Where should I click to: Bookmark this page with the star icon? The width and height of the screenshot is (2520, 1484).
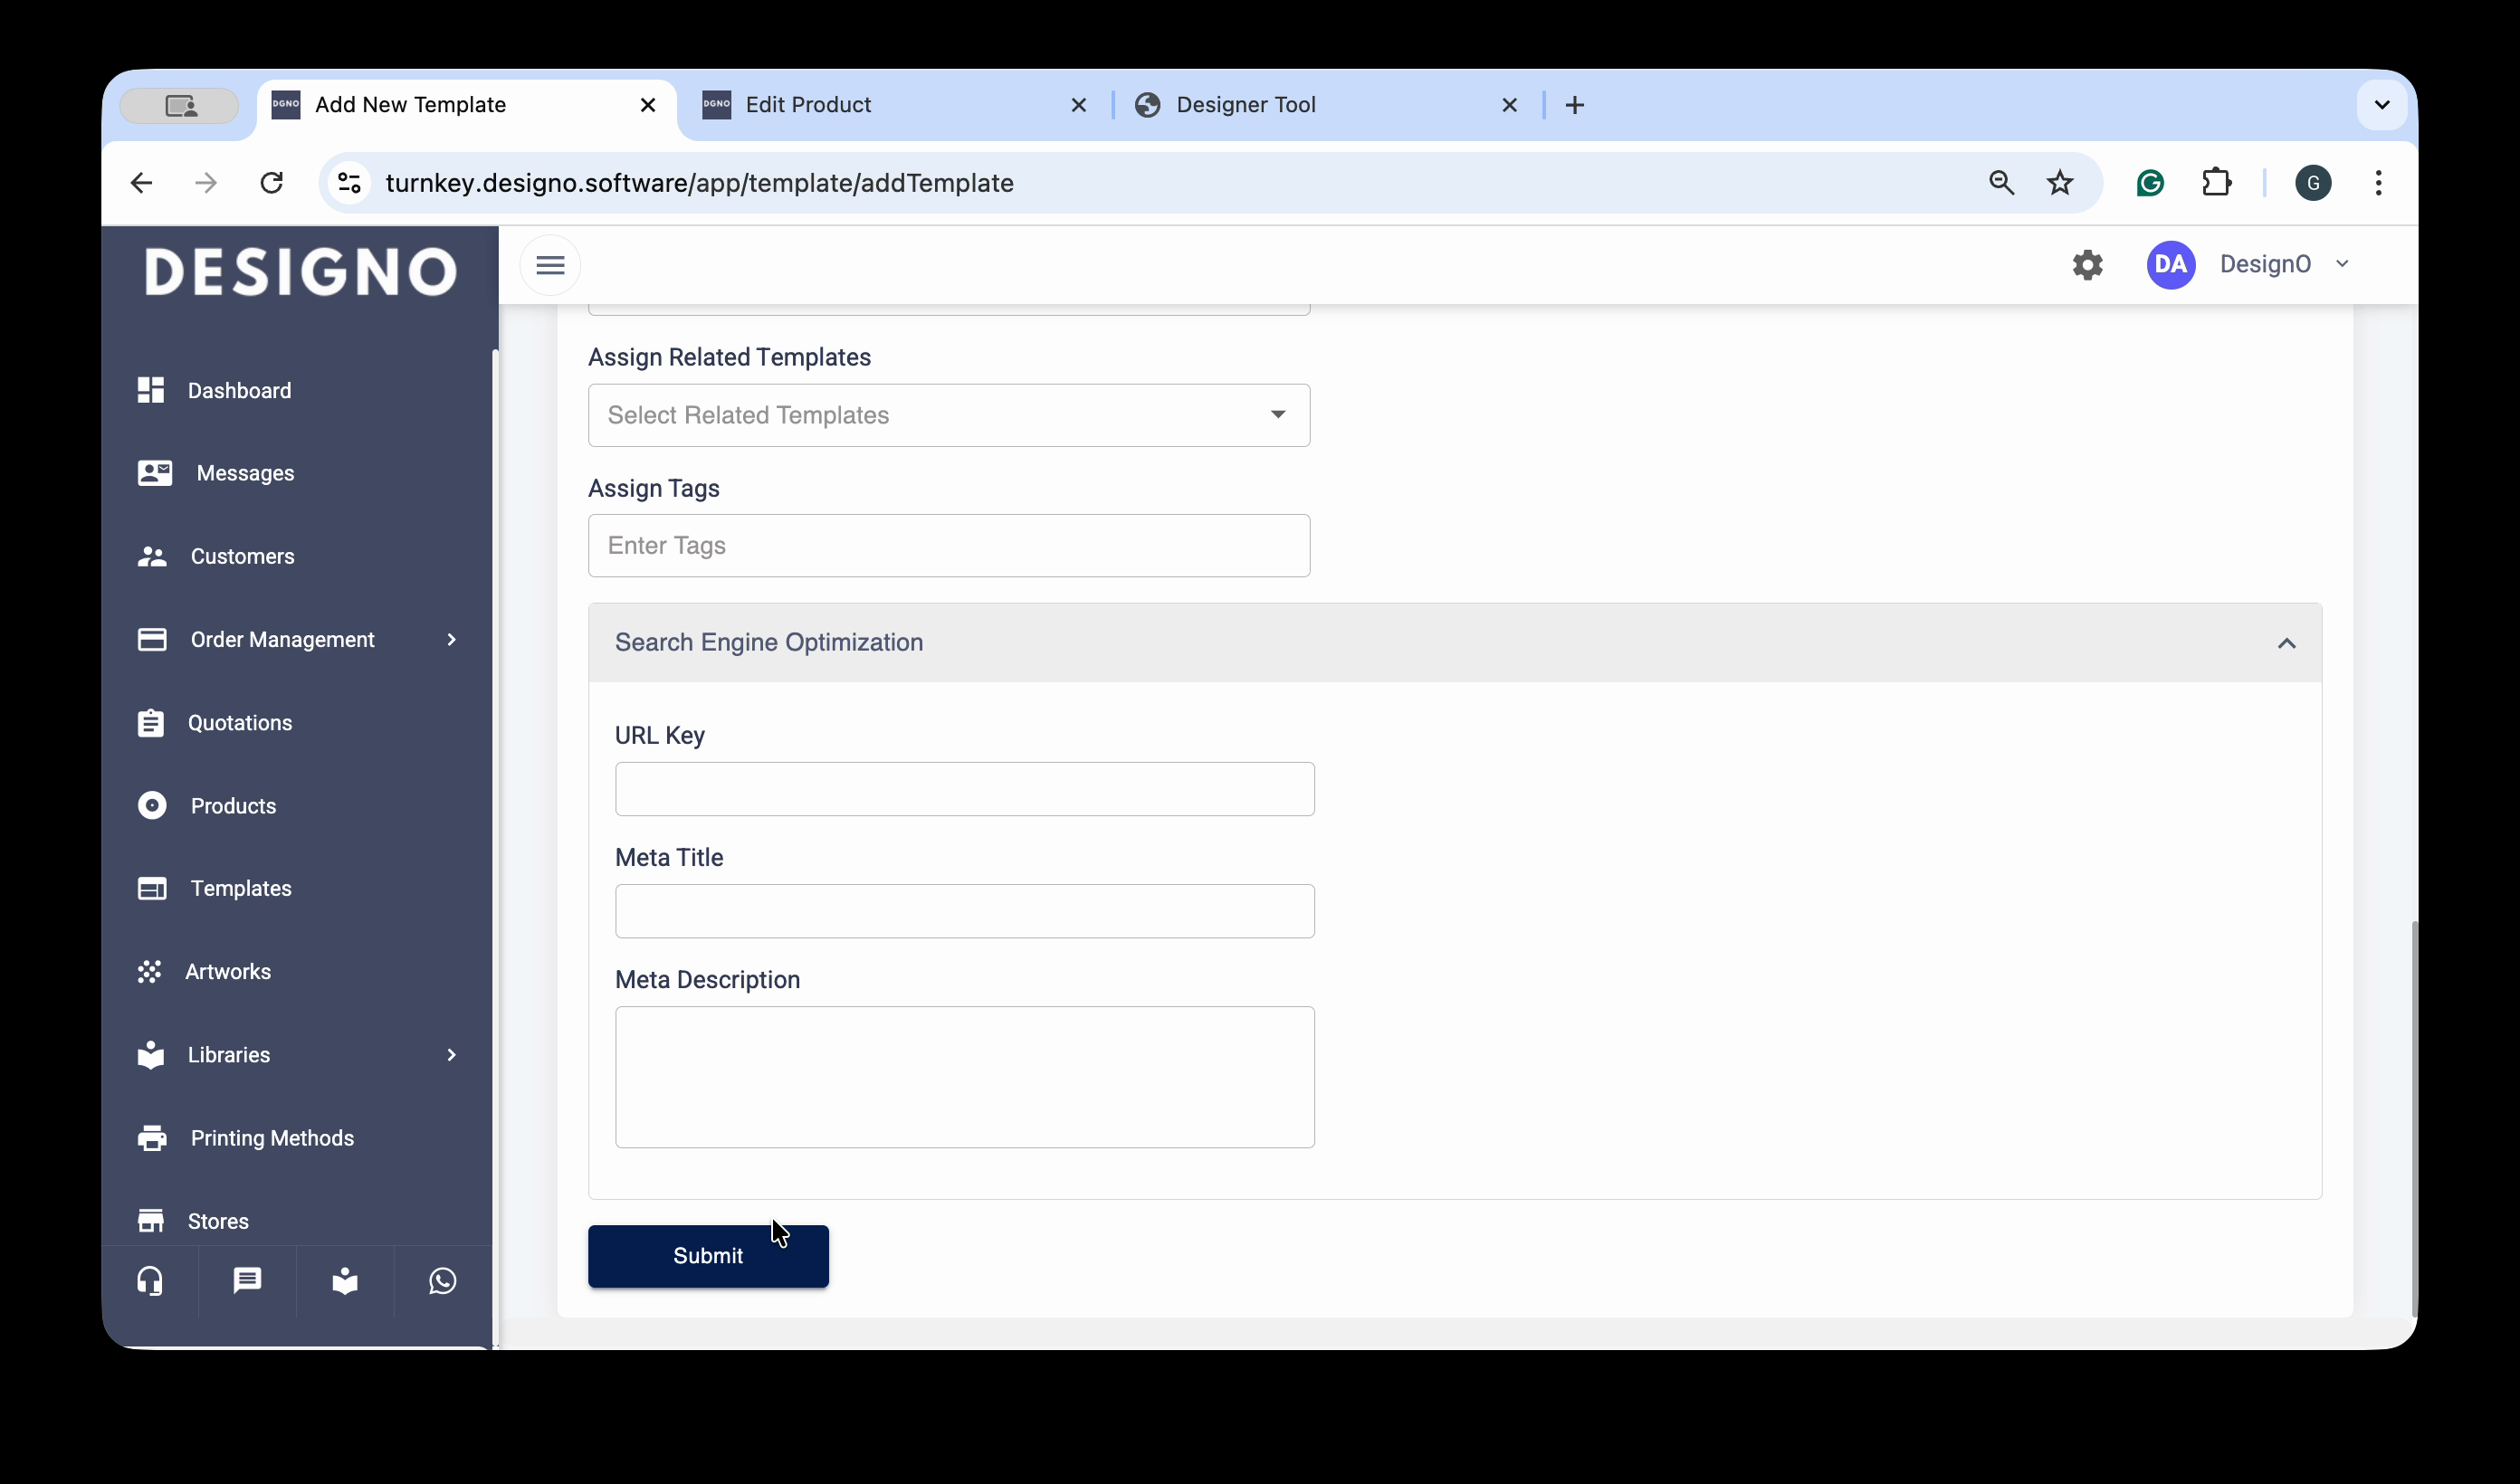point(2060,183)
